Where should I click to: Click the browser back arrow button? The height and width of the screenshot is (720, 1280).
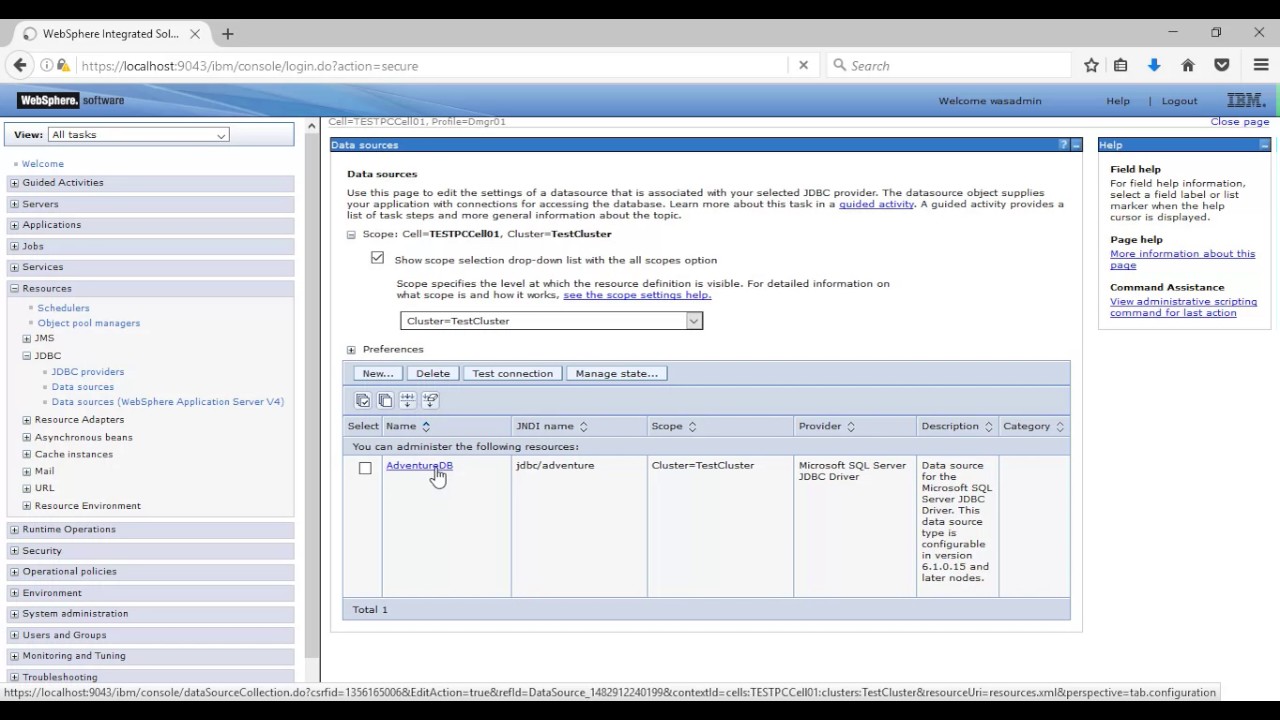(20, 65)
